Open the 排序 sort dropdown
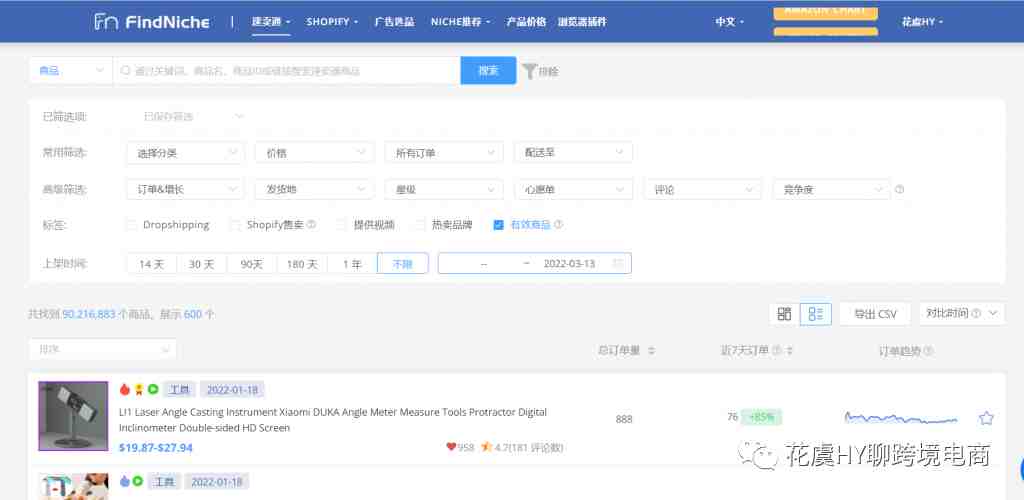This screenshot has height=500, width=1024. click(102, 349)
